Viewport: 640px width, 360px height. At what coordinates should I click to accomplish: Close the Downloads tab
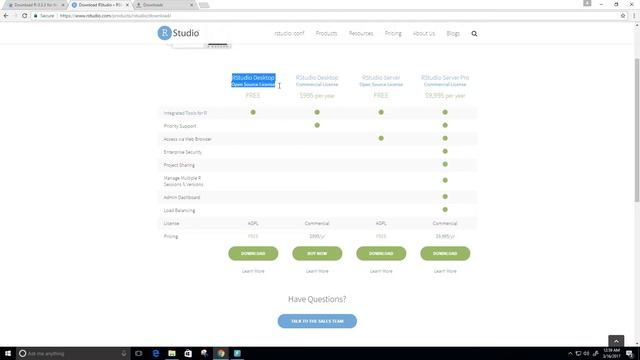(191, 5)
